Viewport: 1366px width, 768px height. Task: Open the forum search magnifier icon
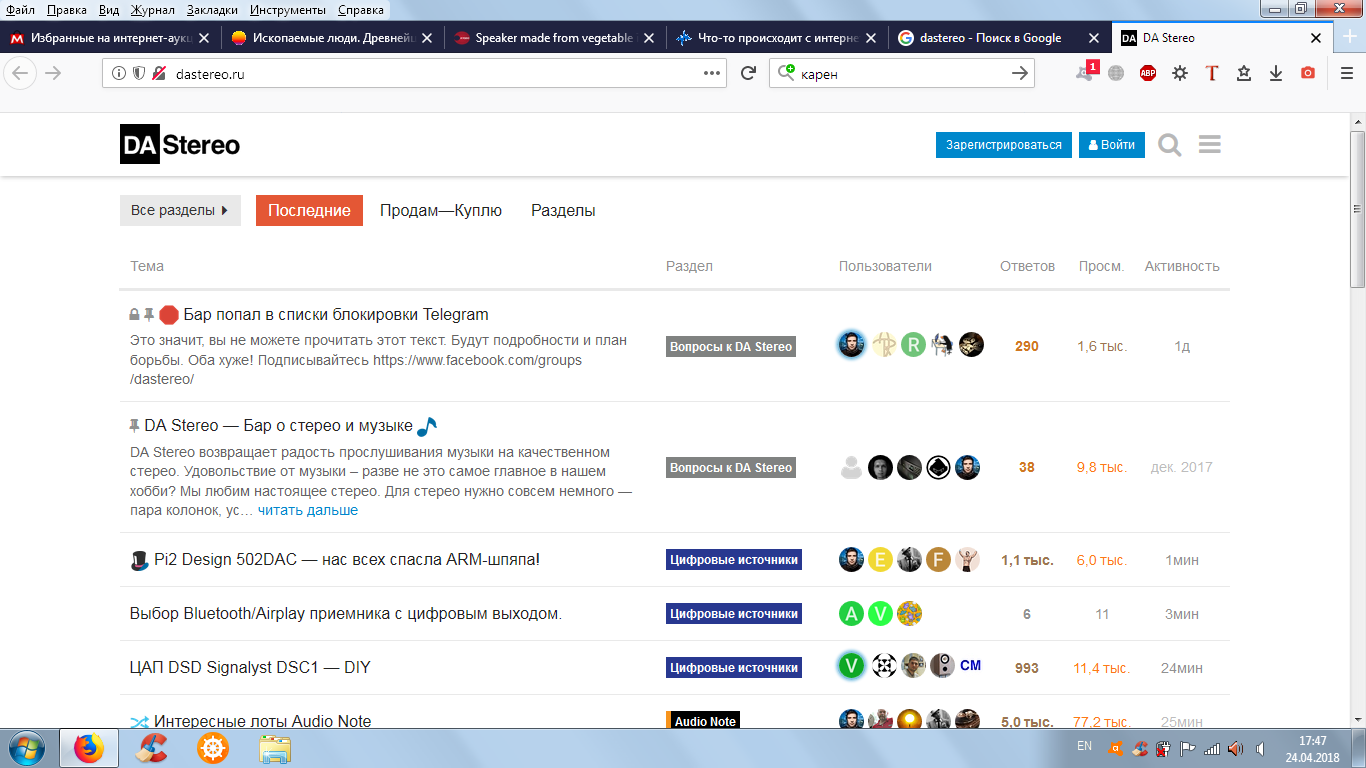tap(1170, 145)
